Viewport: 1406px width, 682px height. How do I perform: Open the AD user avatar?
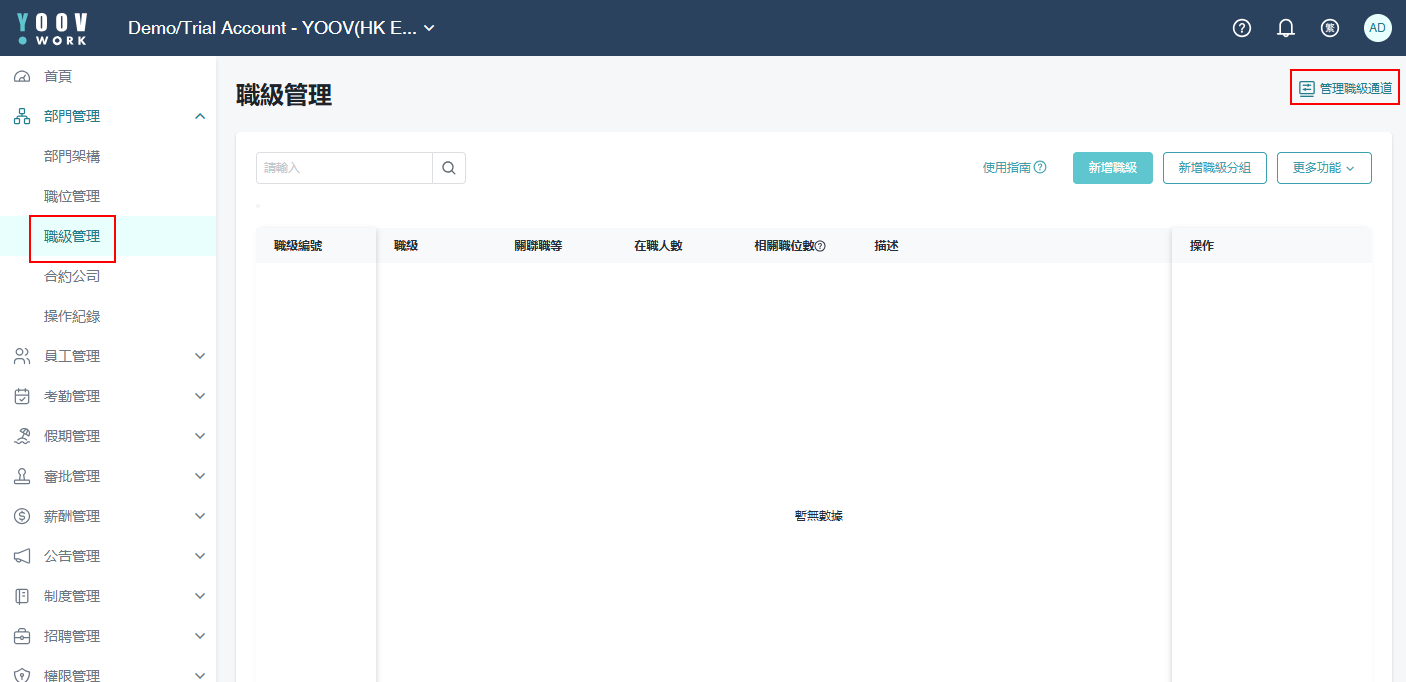pos(1377,28)
